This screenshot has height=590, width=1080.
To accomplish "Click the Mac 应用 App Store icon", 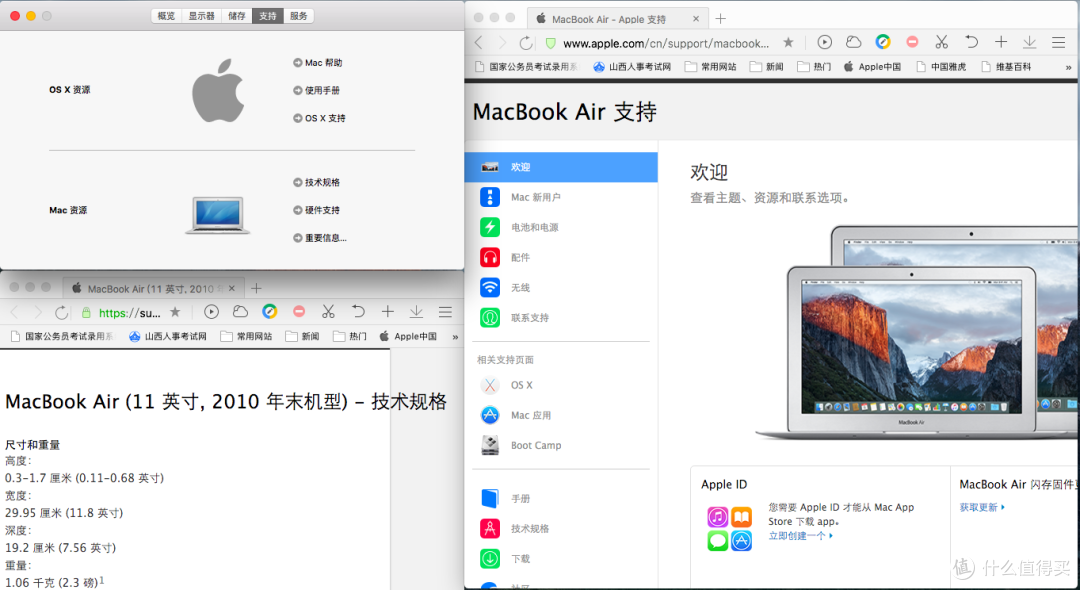I will [x=490, y=415].
